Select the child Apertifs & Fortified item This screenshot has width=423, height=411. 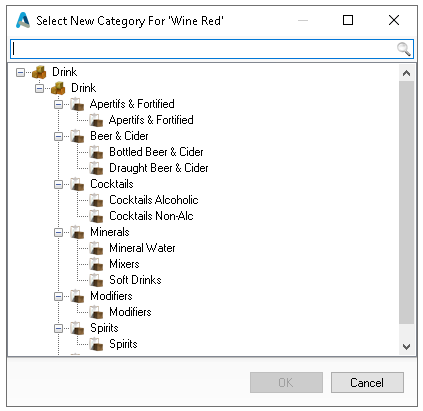(151, 120)
